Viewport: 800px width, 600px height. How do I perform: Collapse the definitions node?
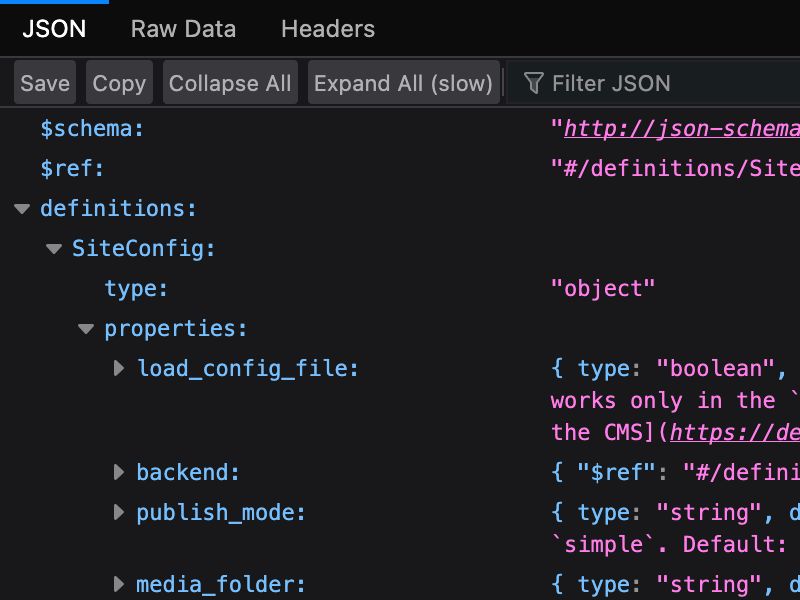click(22, 209)
